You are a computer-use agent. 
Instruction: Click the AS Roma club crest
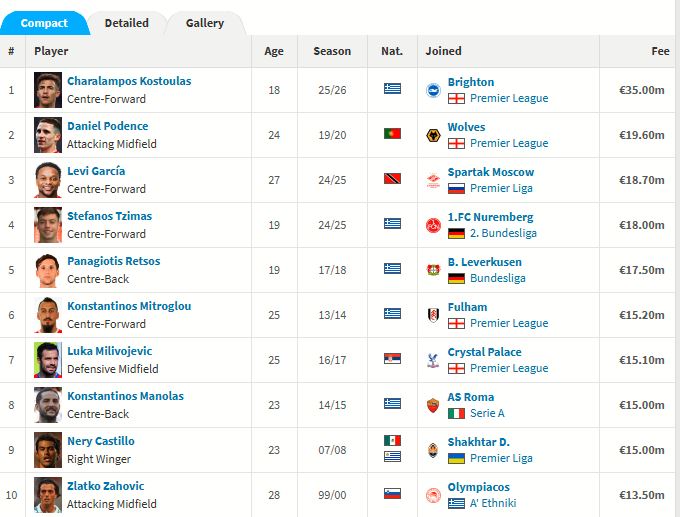(x=433, y=406)
